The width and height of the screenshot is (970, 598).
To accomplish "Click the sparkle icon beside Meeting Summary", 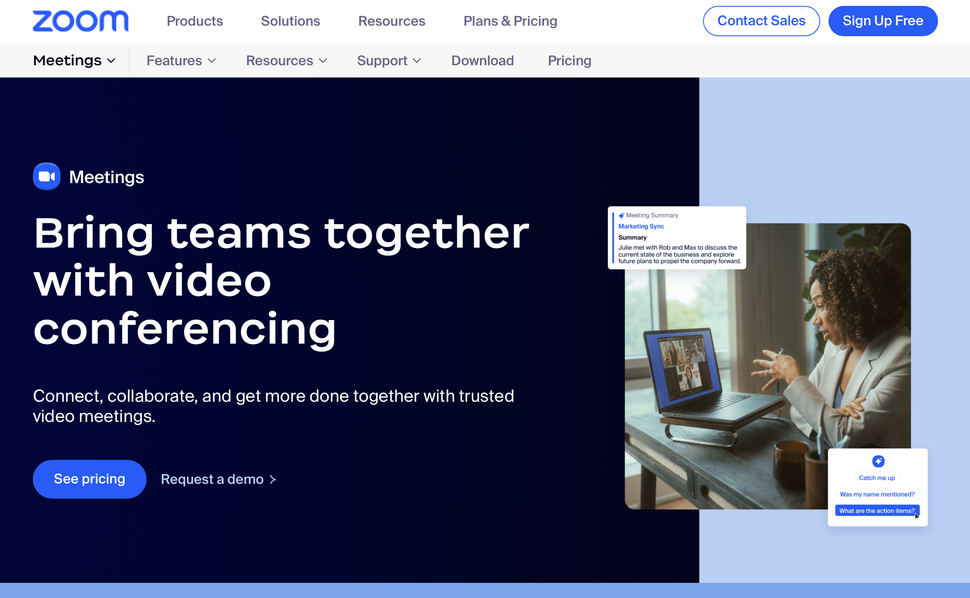I will click(x=623, y=213).
